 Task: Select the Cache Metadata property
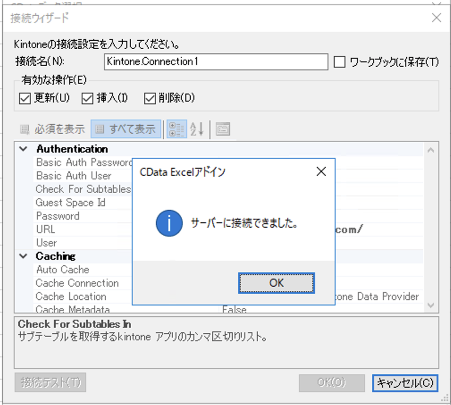[x=73, y=309]
